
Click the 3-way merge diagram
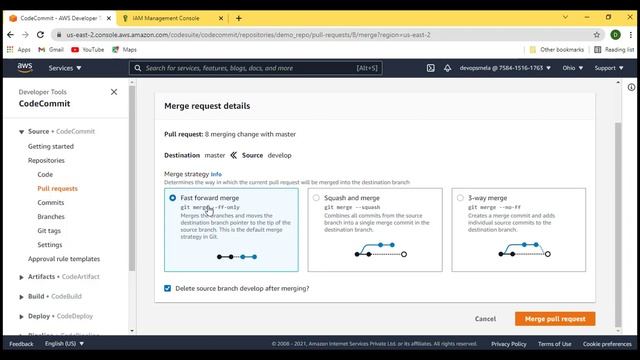pos(524,250)
